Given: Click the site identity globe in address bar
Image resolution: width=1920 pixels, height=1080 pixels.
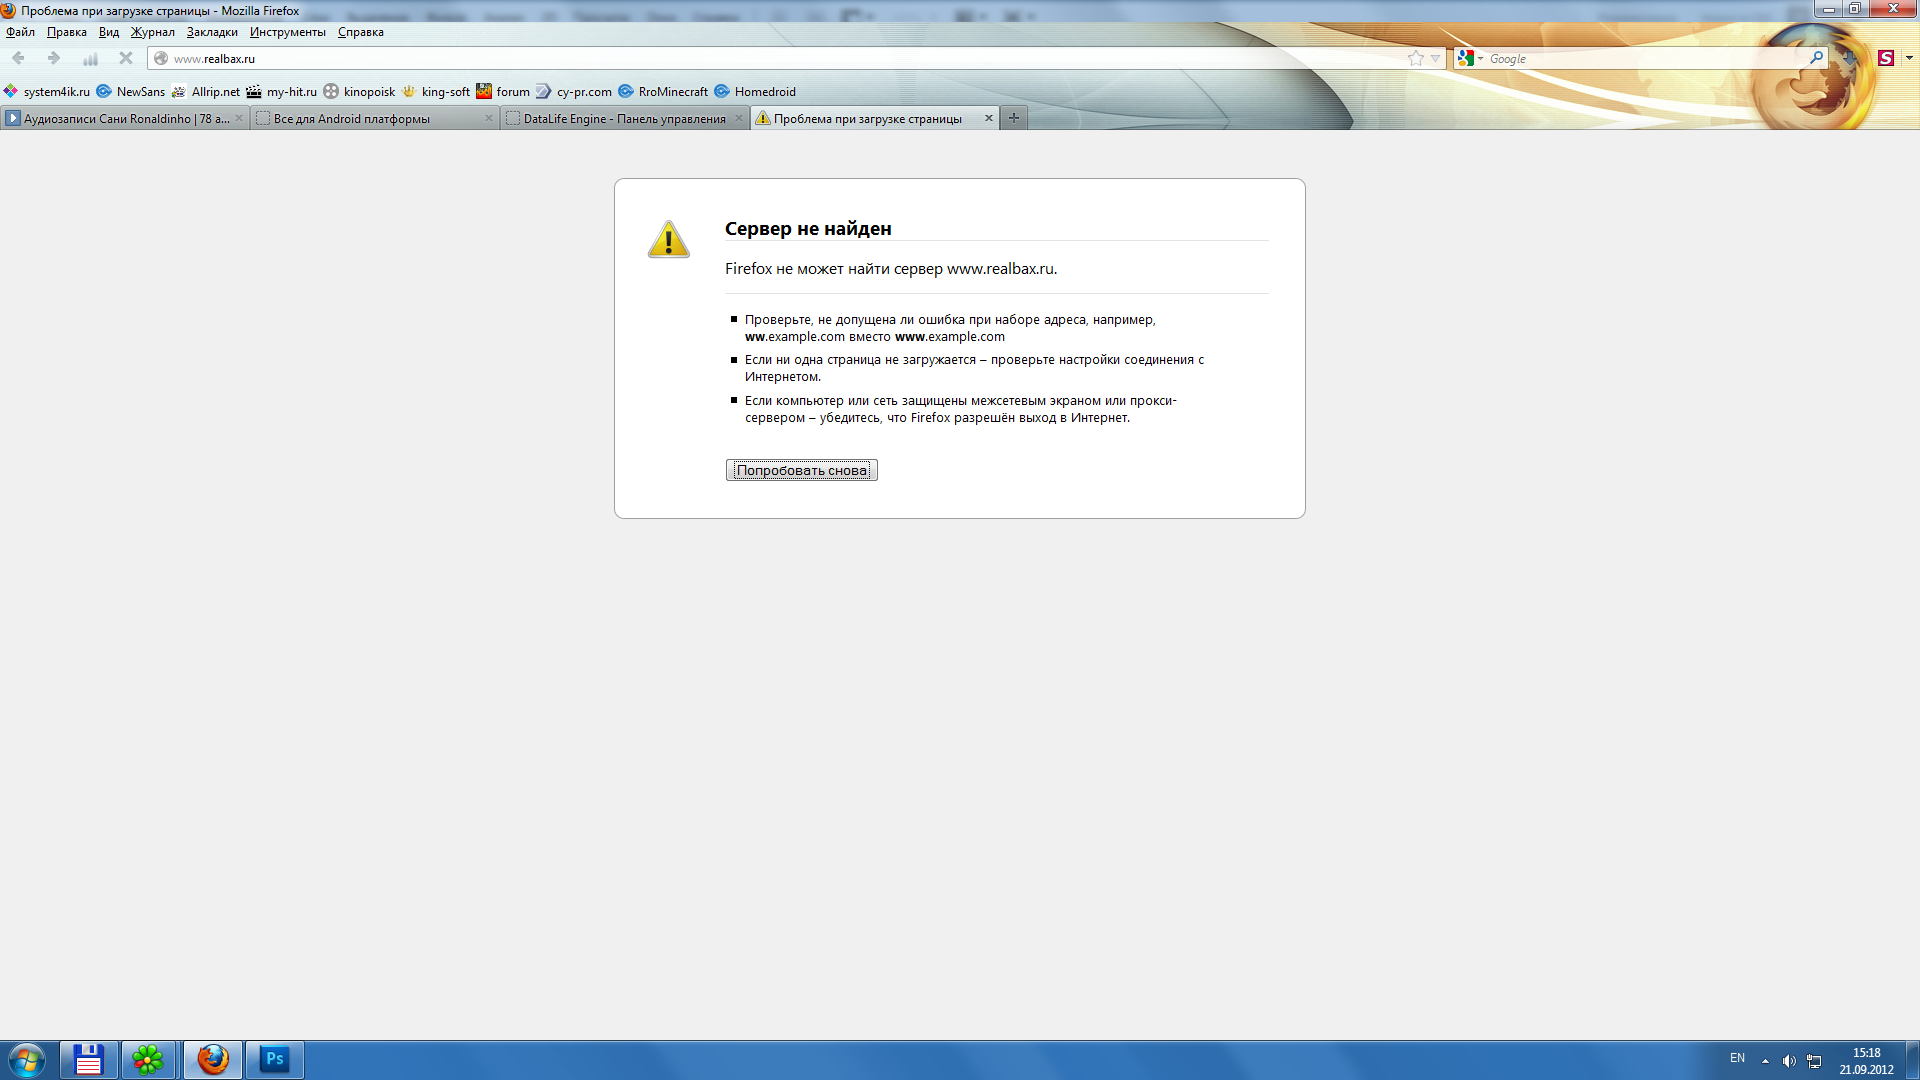Looking at the screenshot, I should pyautogui.click(x=161, y=58).
